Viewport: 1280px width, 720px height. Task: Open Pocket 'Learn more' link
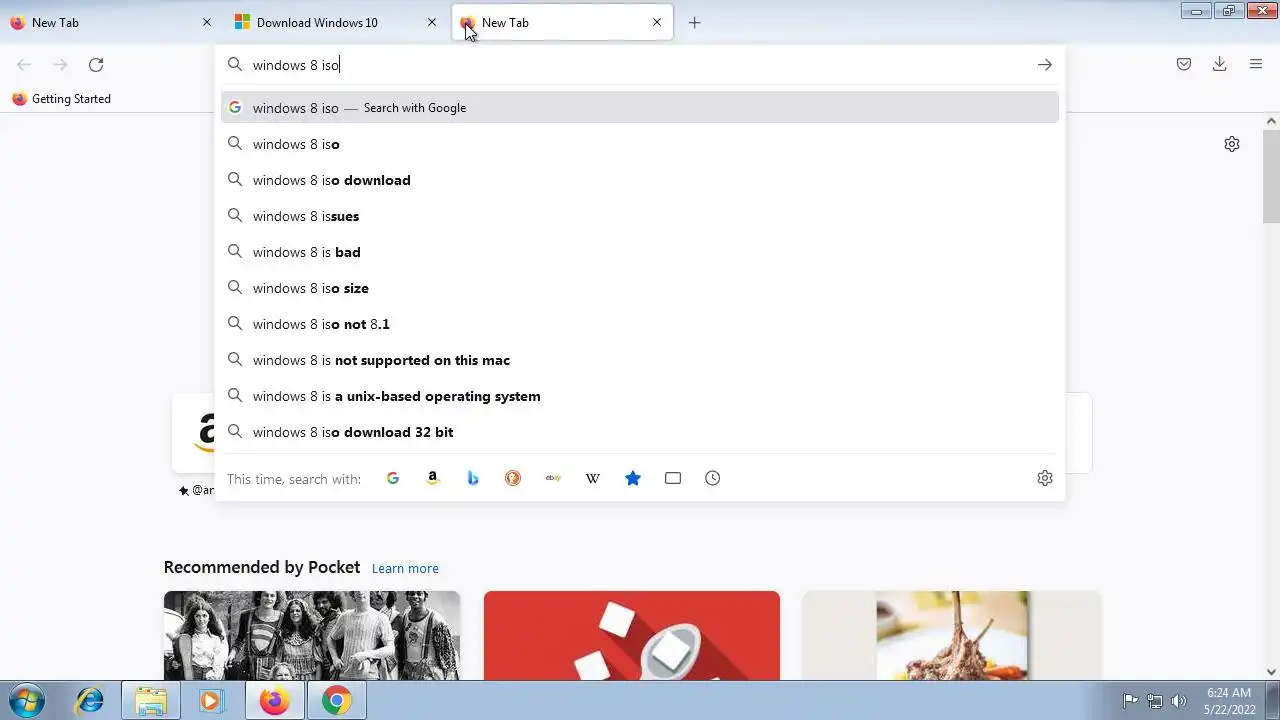(405, 568)
